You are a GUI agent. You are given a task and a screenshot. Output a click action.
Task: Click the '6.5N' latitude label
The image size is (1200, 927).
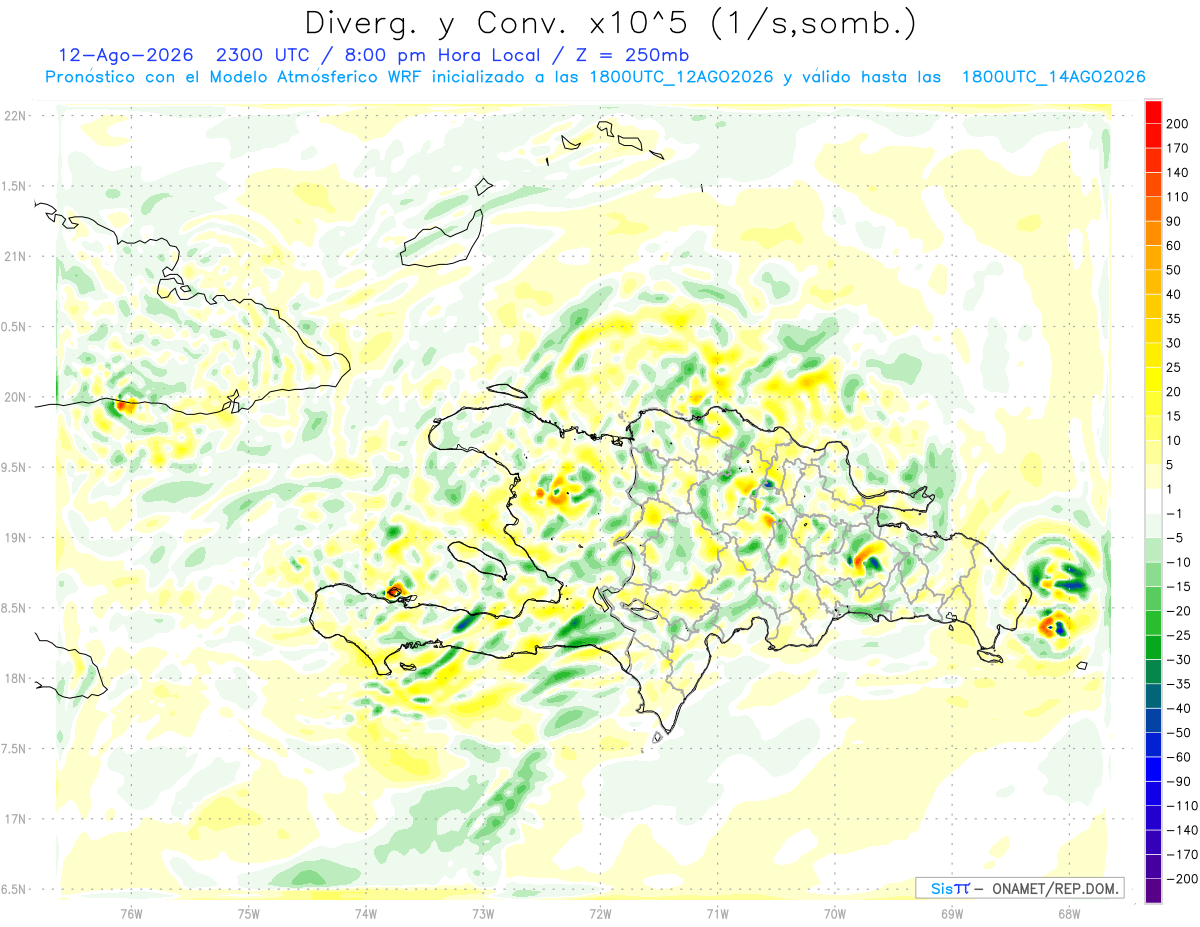pyautogui.click(x=14, y=889)
